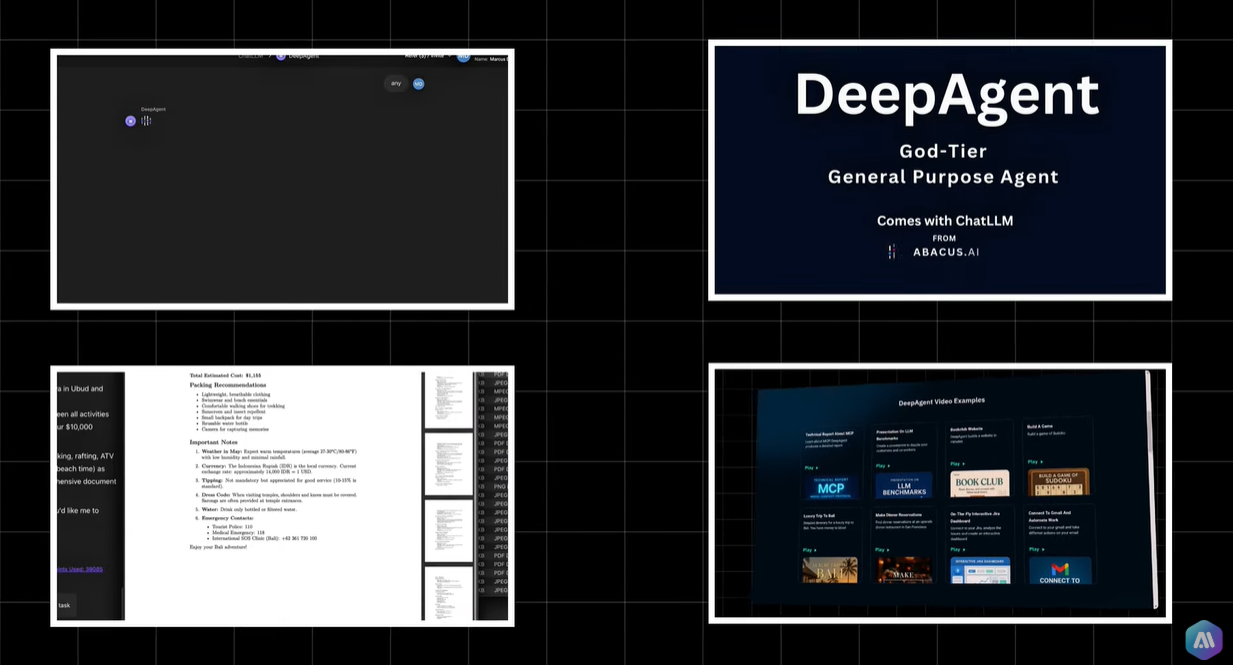Open the Make dinner reservations thumbnail
Screen dimensions: 1233x665
point(904,570)
